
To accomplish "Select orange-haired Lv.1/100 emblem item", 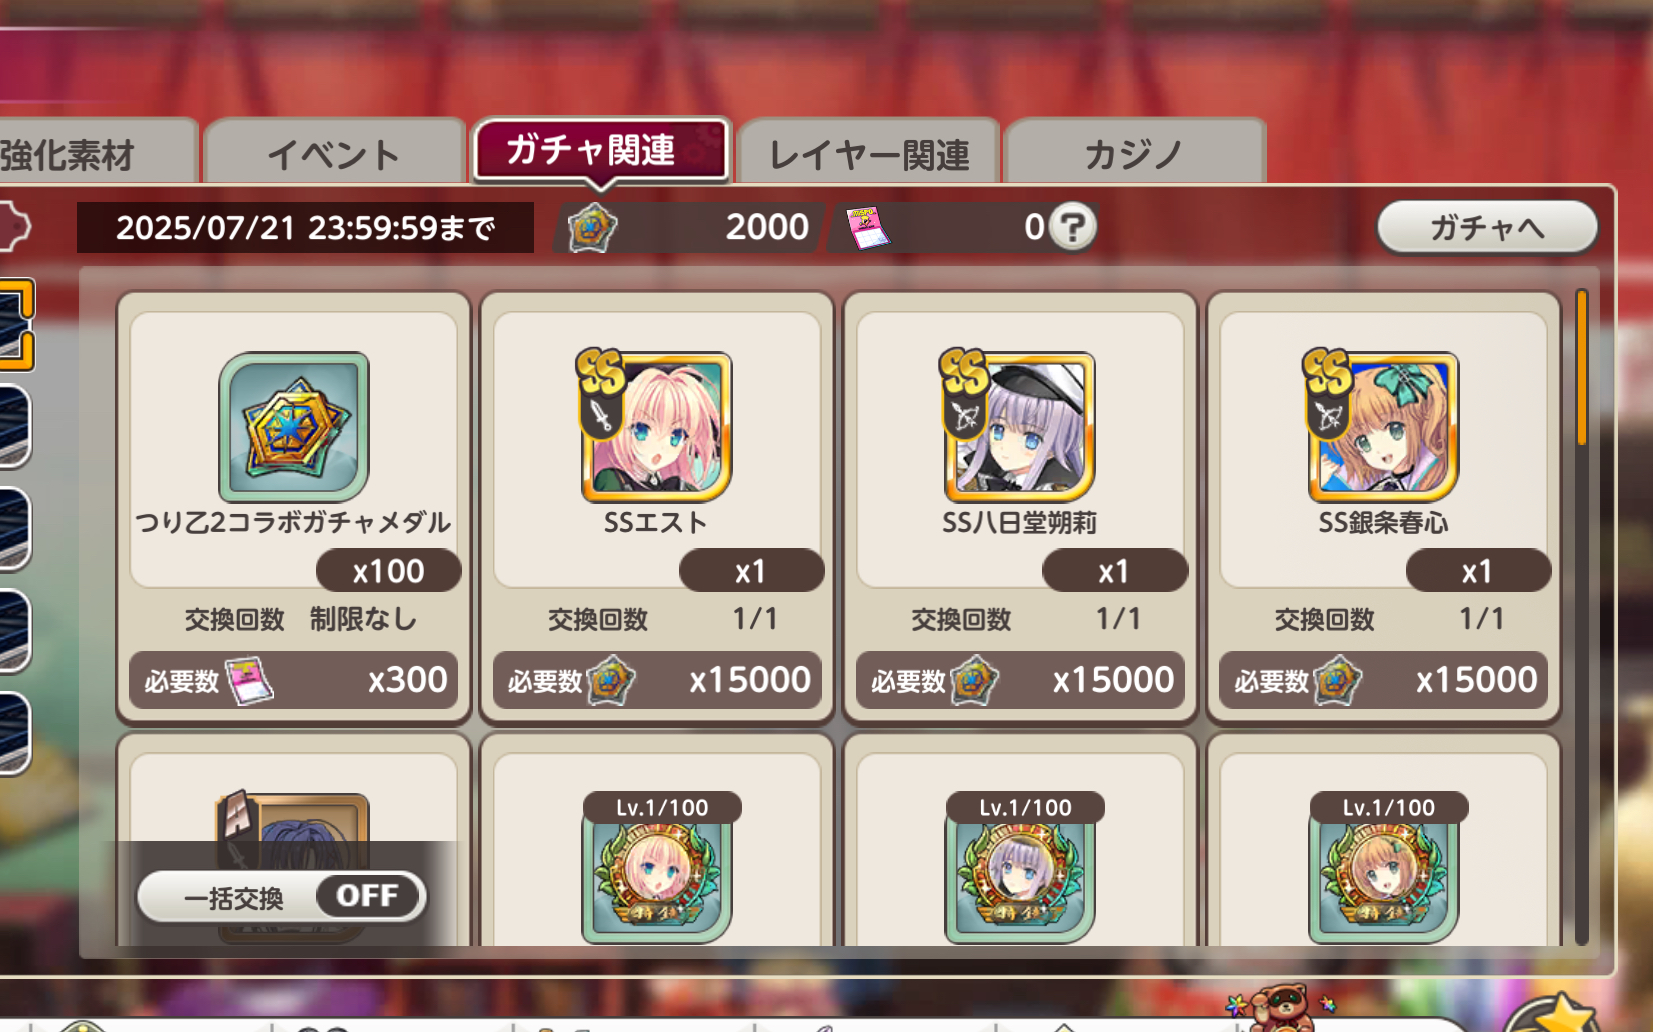I will click(1383, 868).
